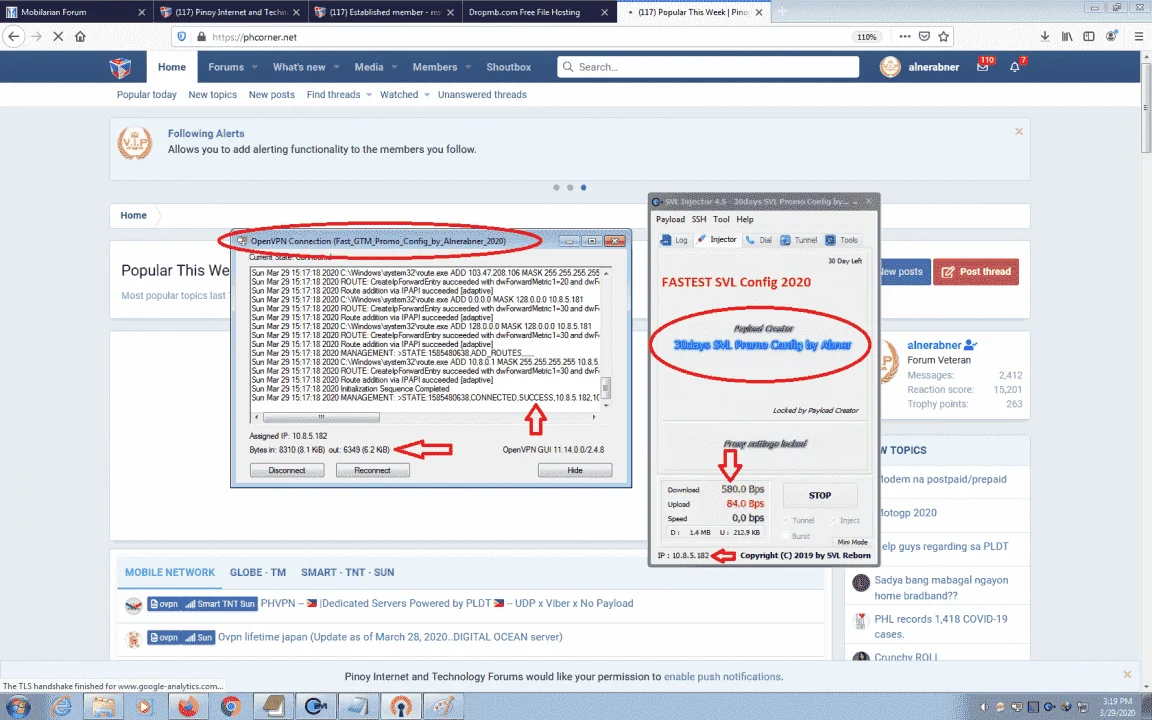This screenshot has height=720, width=1152.
Task: Open Chrome from the taskbar
Action: tap(231, 707)
